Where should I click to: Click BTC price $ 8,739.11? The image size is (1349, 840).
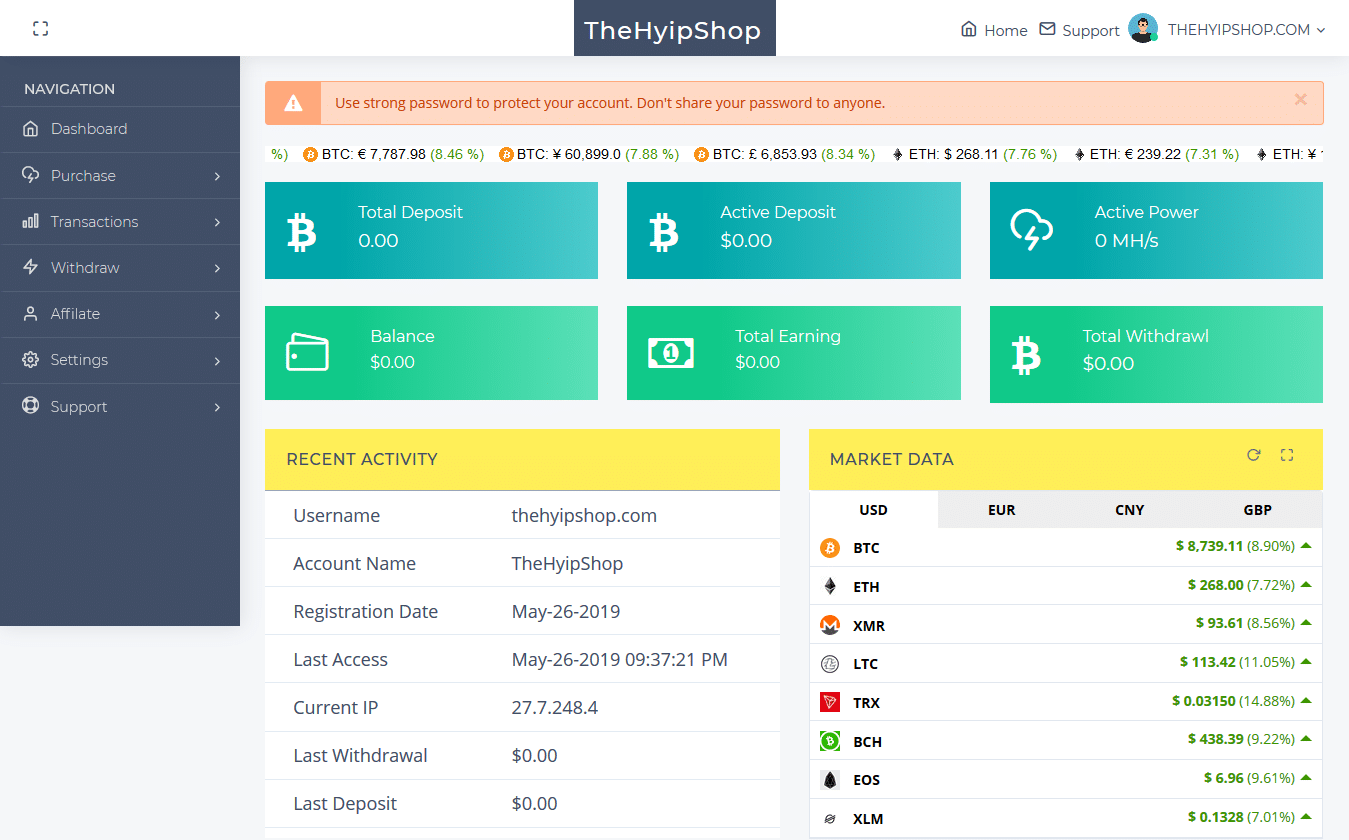(1209, 546)
